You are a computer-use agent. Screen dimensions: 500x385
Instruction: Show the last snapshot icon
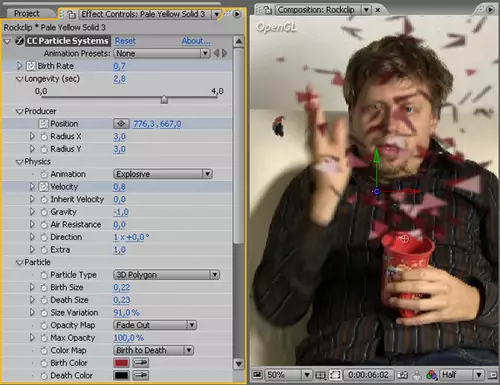417,375
